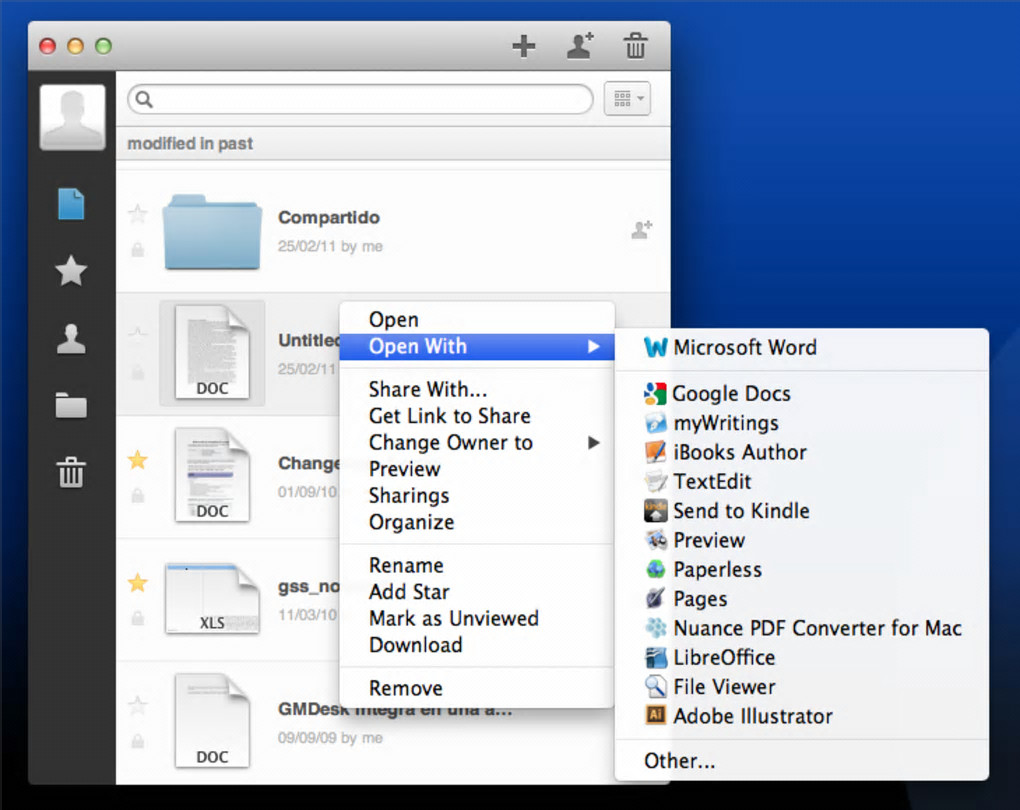Toggle the star on GMDesk document row
Viewport: 1020px width, 810px height.
138,705
